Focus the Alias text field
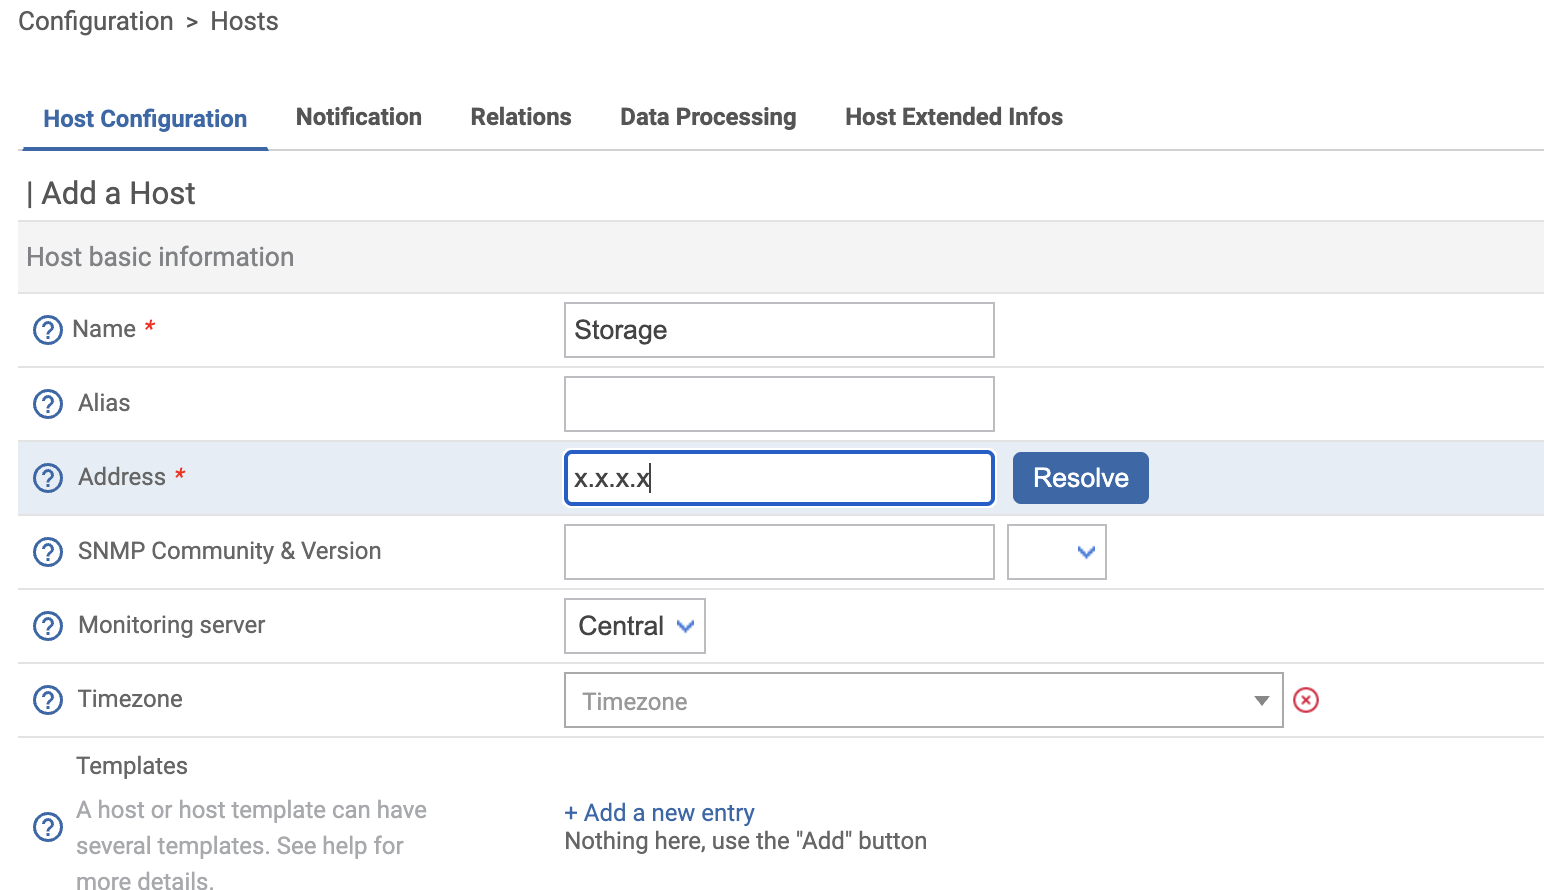 tap(778, 404)
